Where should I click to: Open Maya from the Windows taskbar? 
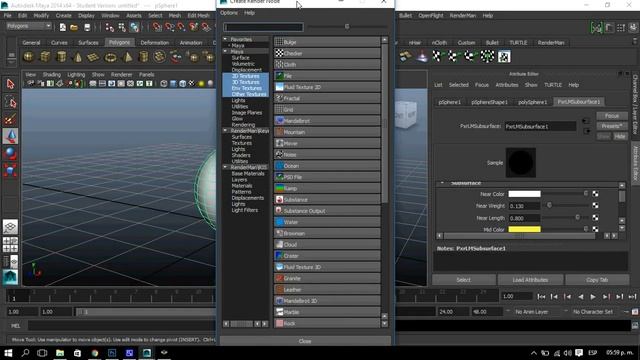point(147,353)
